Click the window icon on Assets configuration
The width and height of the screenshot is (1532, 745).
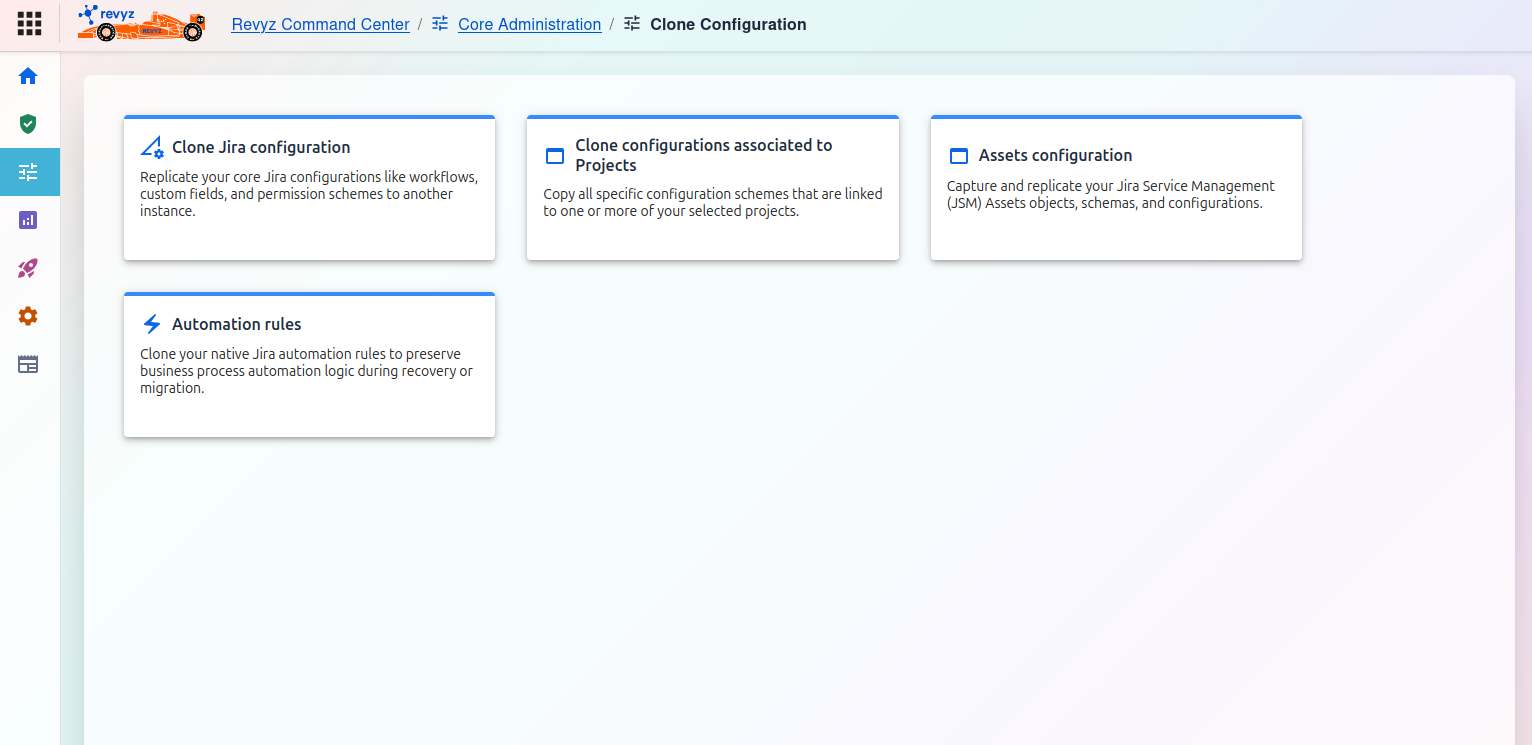tap(958, 156)
